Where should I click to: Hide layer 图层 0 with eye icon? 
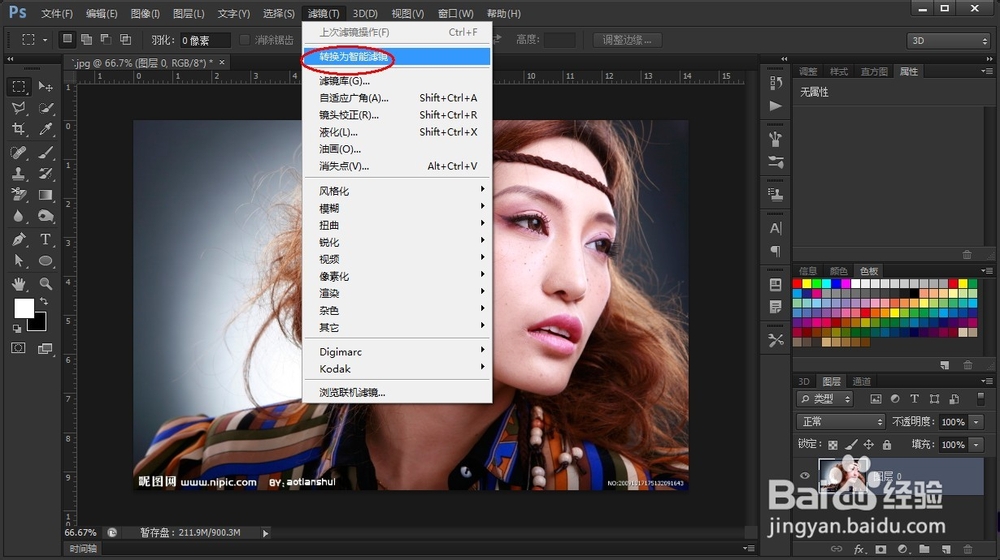tap(805, 476)
